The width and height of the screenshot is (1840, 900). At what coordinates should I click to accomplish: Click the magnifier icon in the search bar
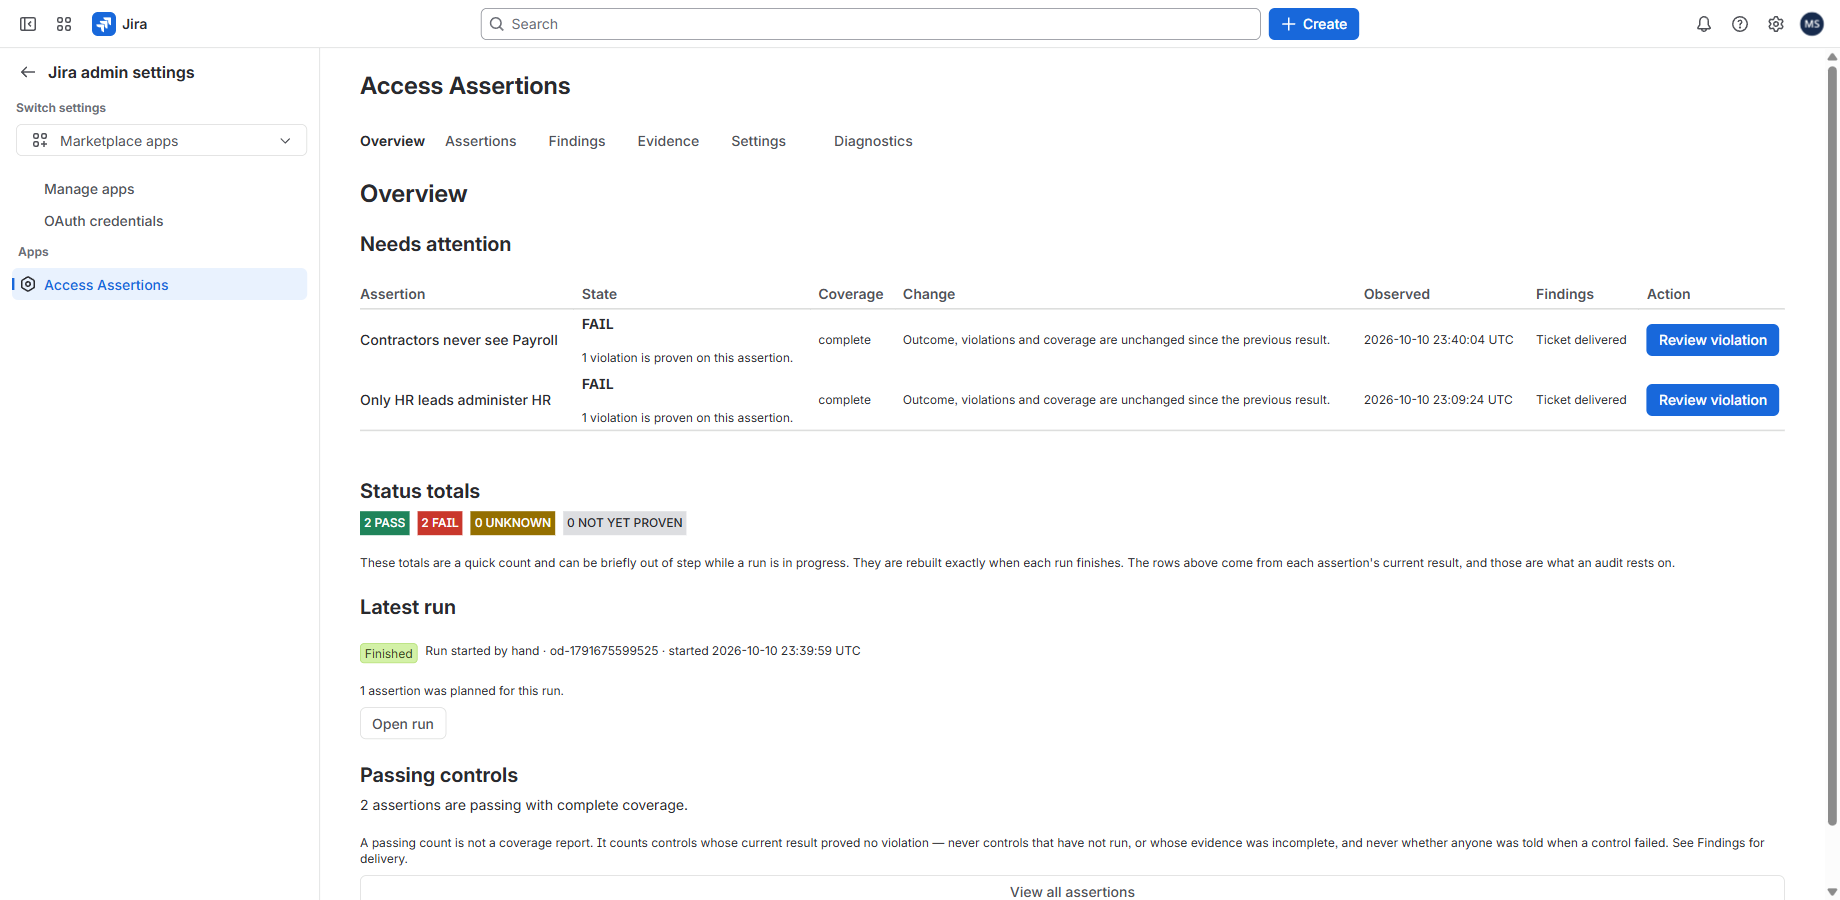(497, 24)
